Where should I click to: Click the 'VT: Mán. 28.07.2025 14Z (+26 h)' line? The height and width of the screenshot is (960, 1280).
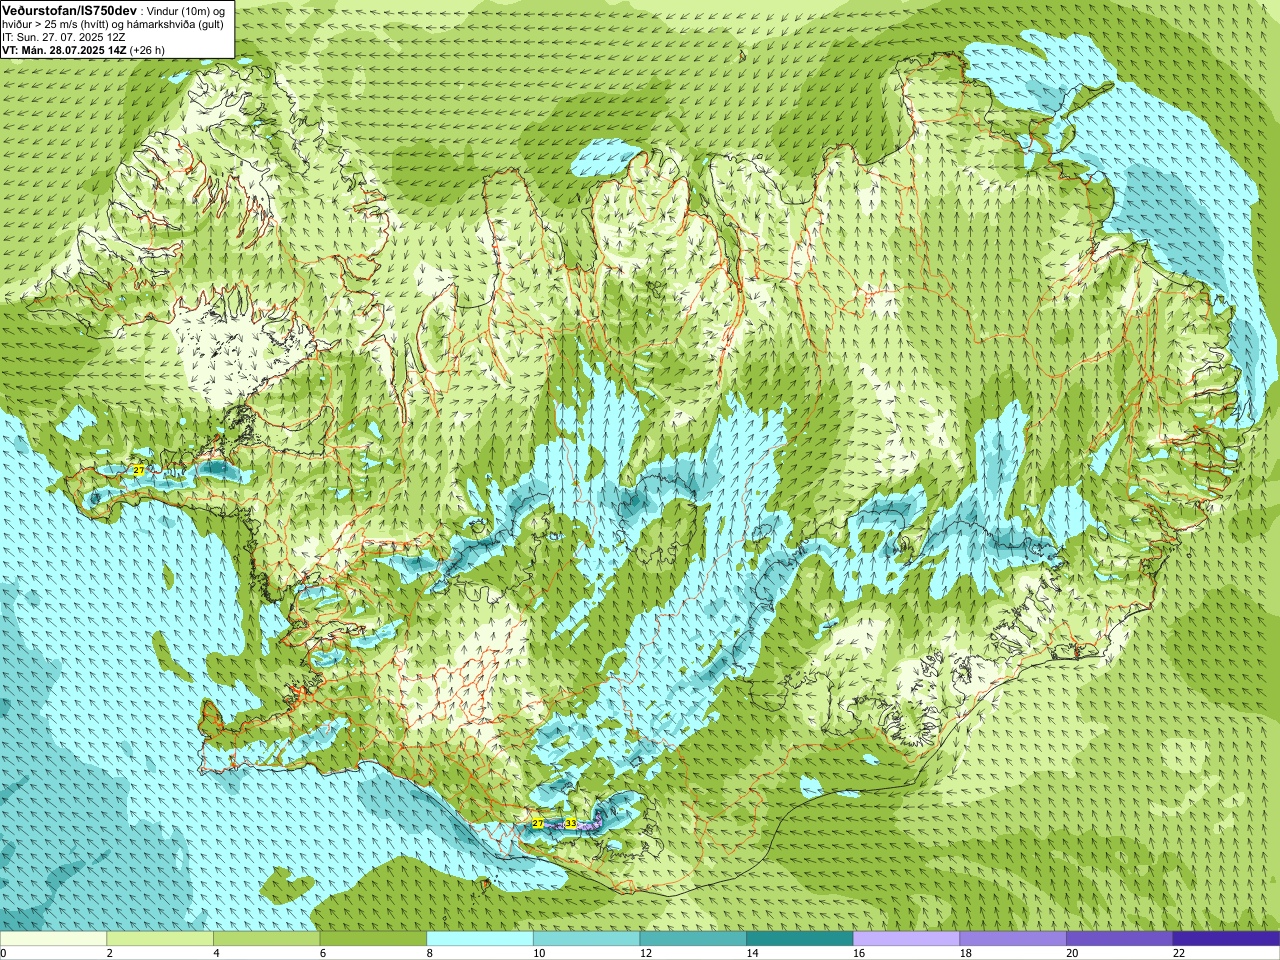83,50
